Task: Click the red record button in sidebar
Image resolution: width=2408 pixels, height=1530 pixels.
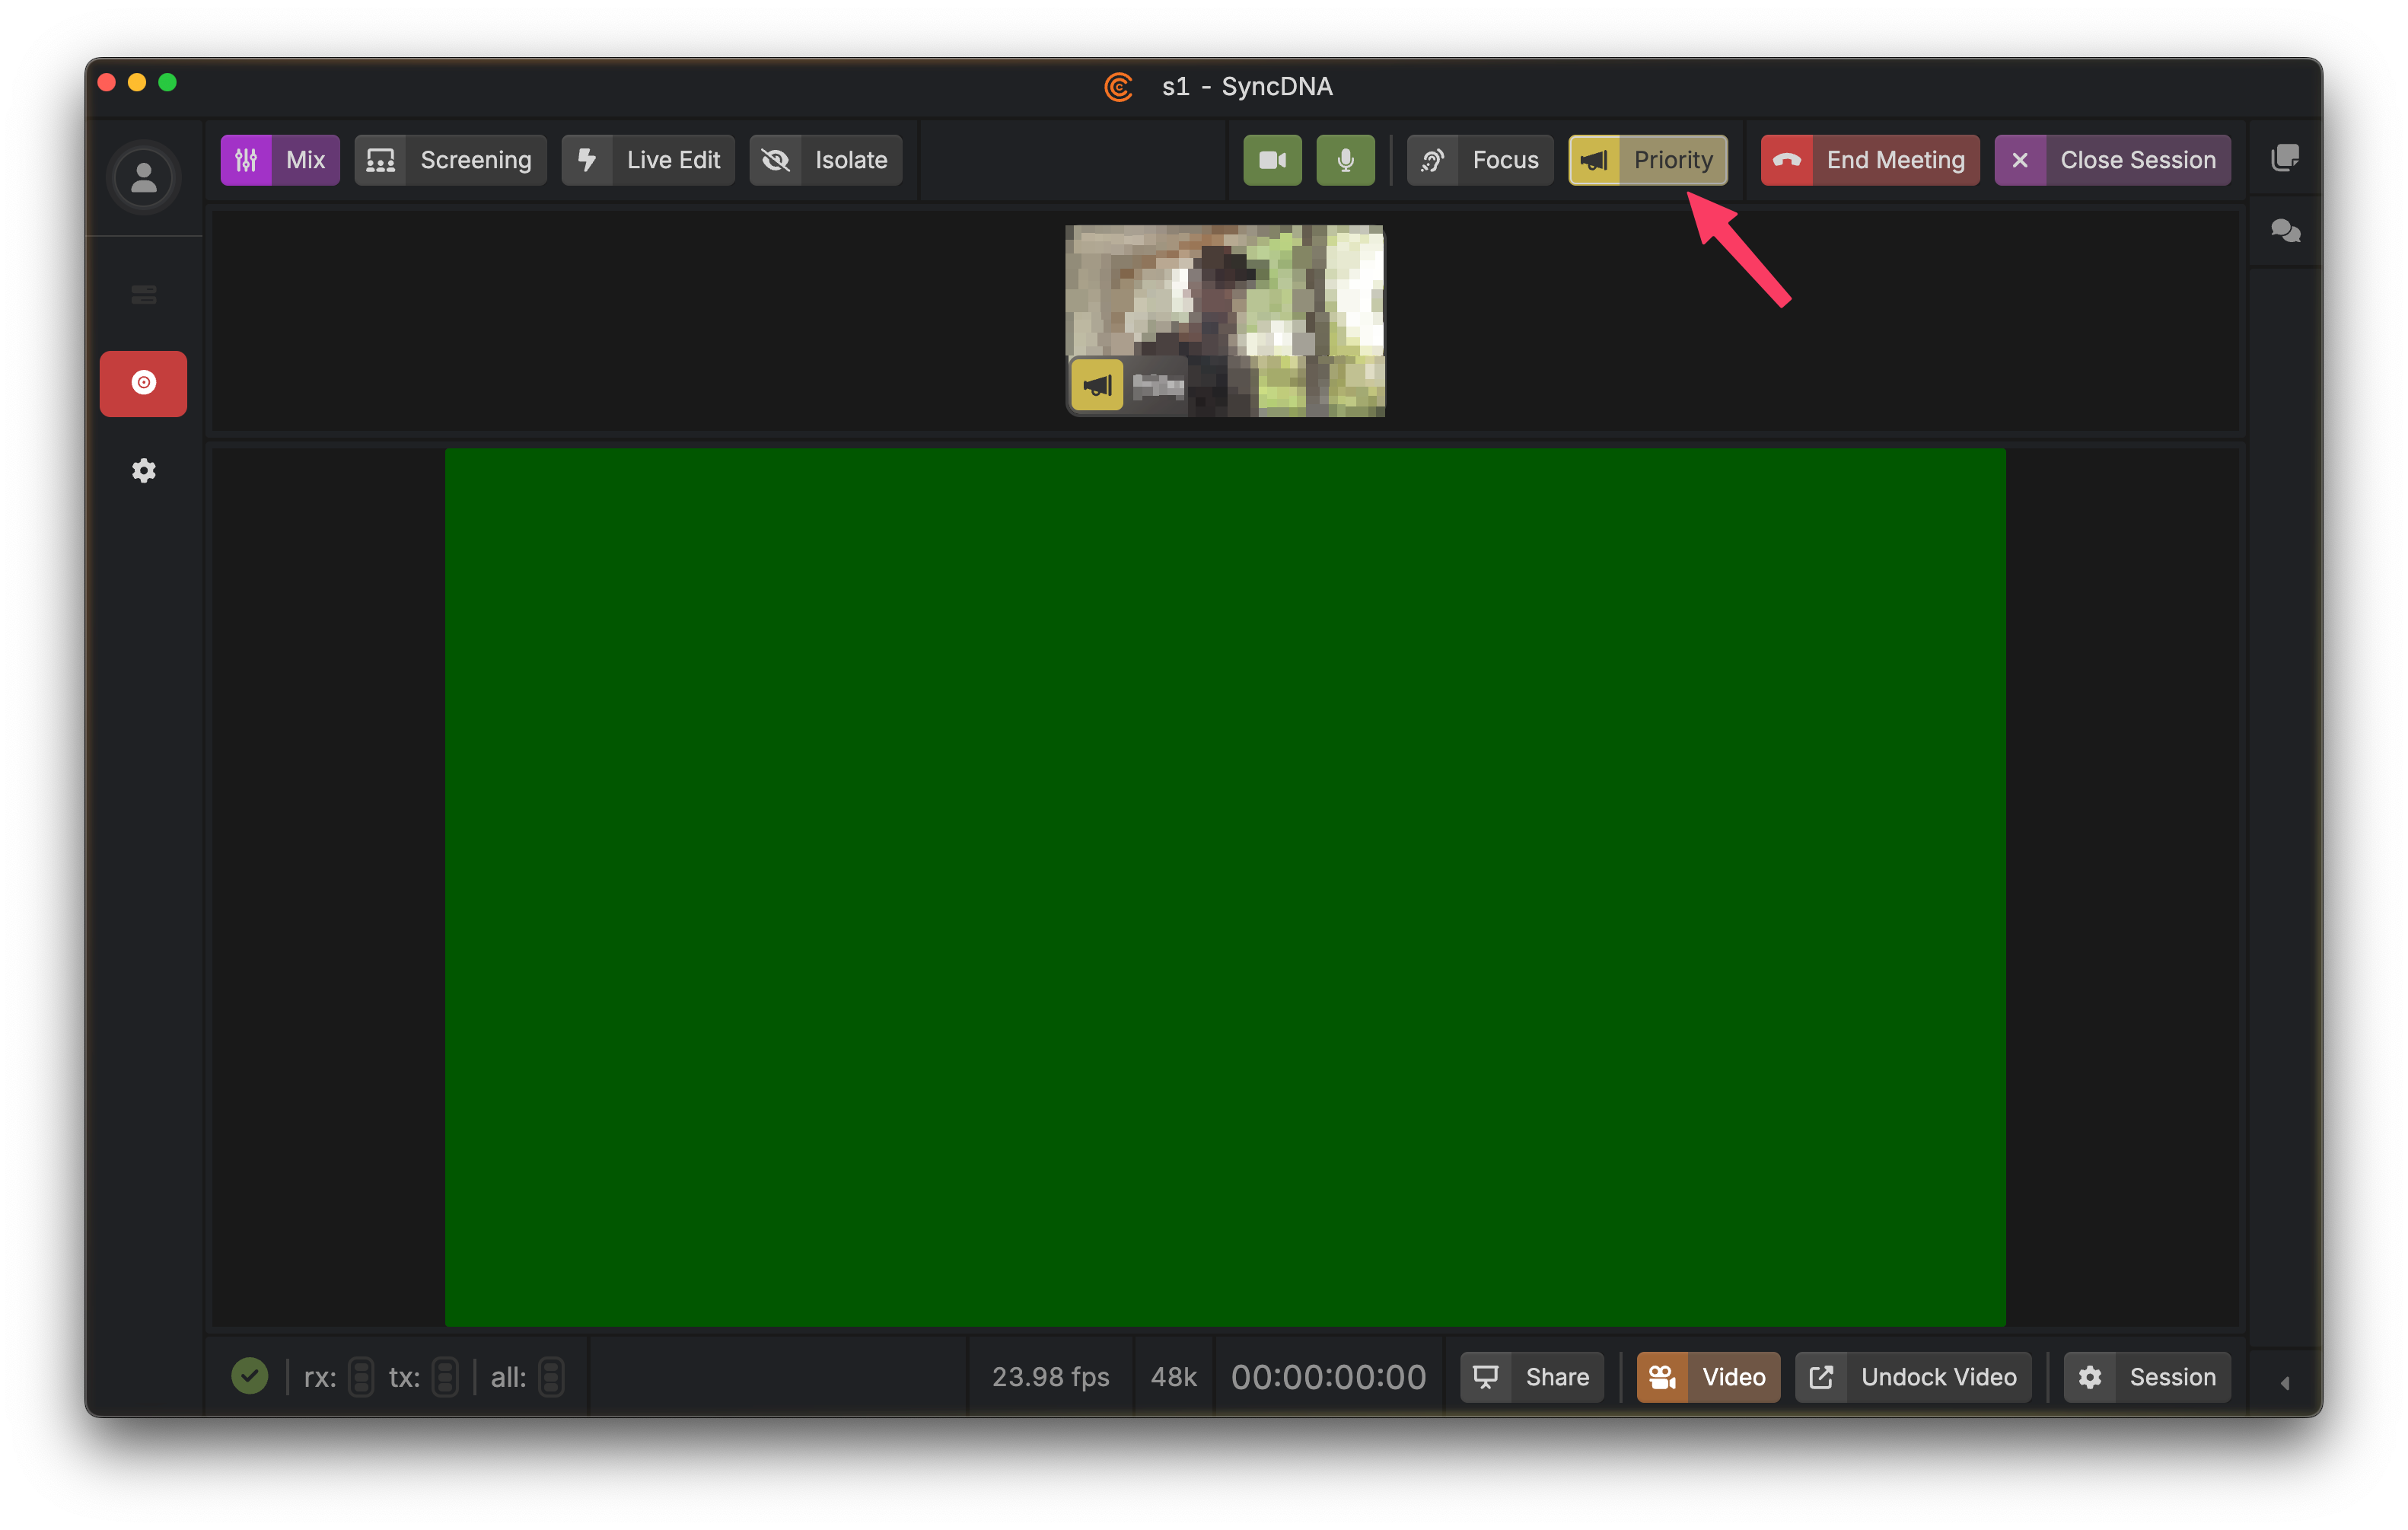Action: 143,383
